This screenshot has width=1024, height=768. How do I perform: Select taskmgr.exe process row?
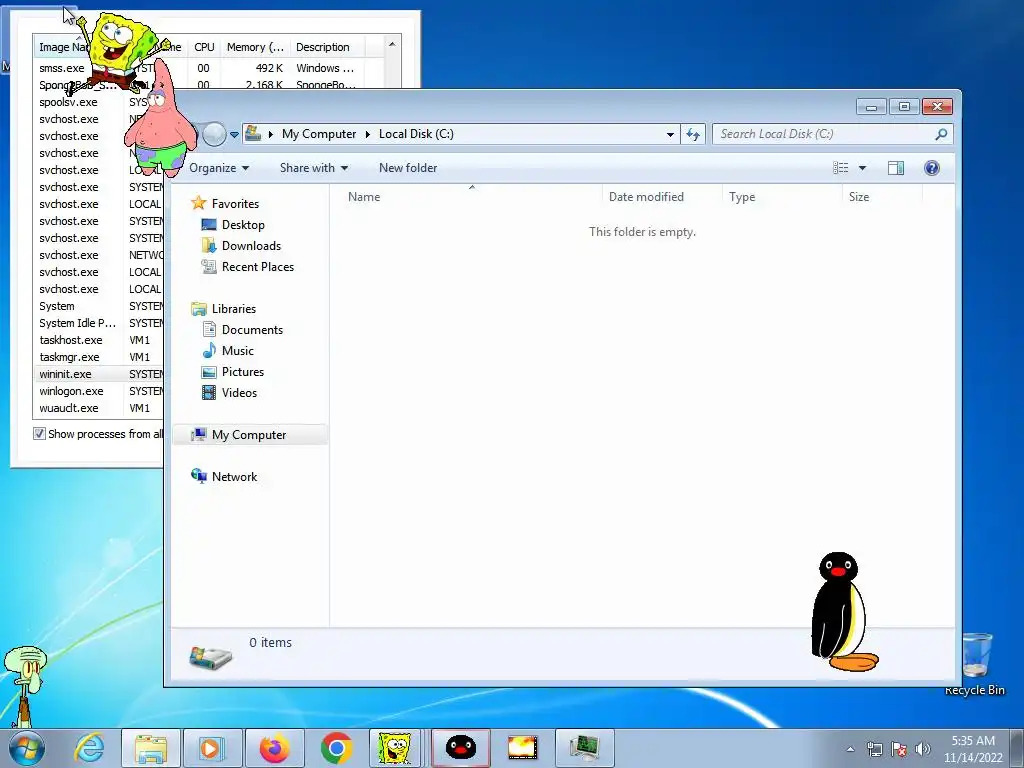click(x=98, y=357)
